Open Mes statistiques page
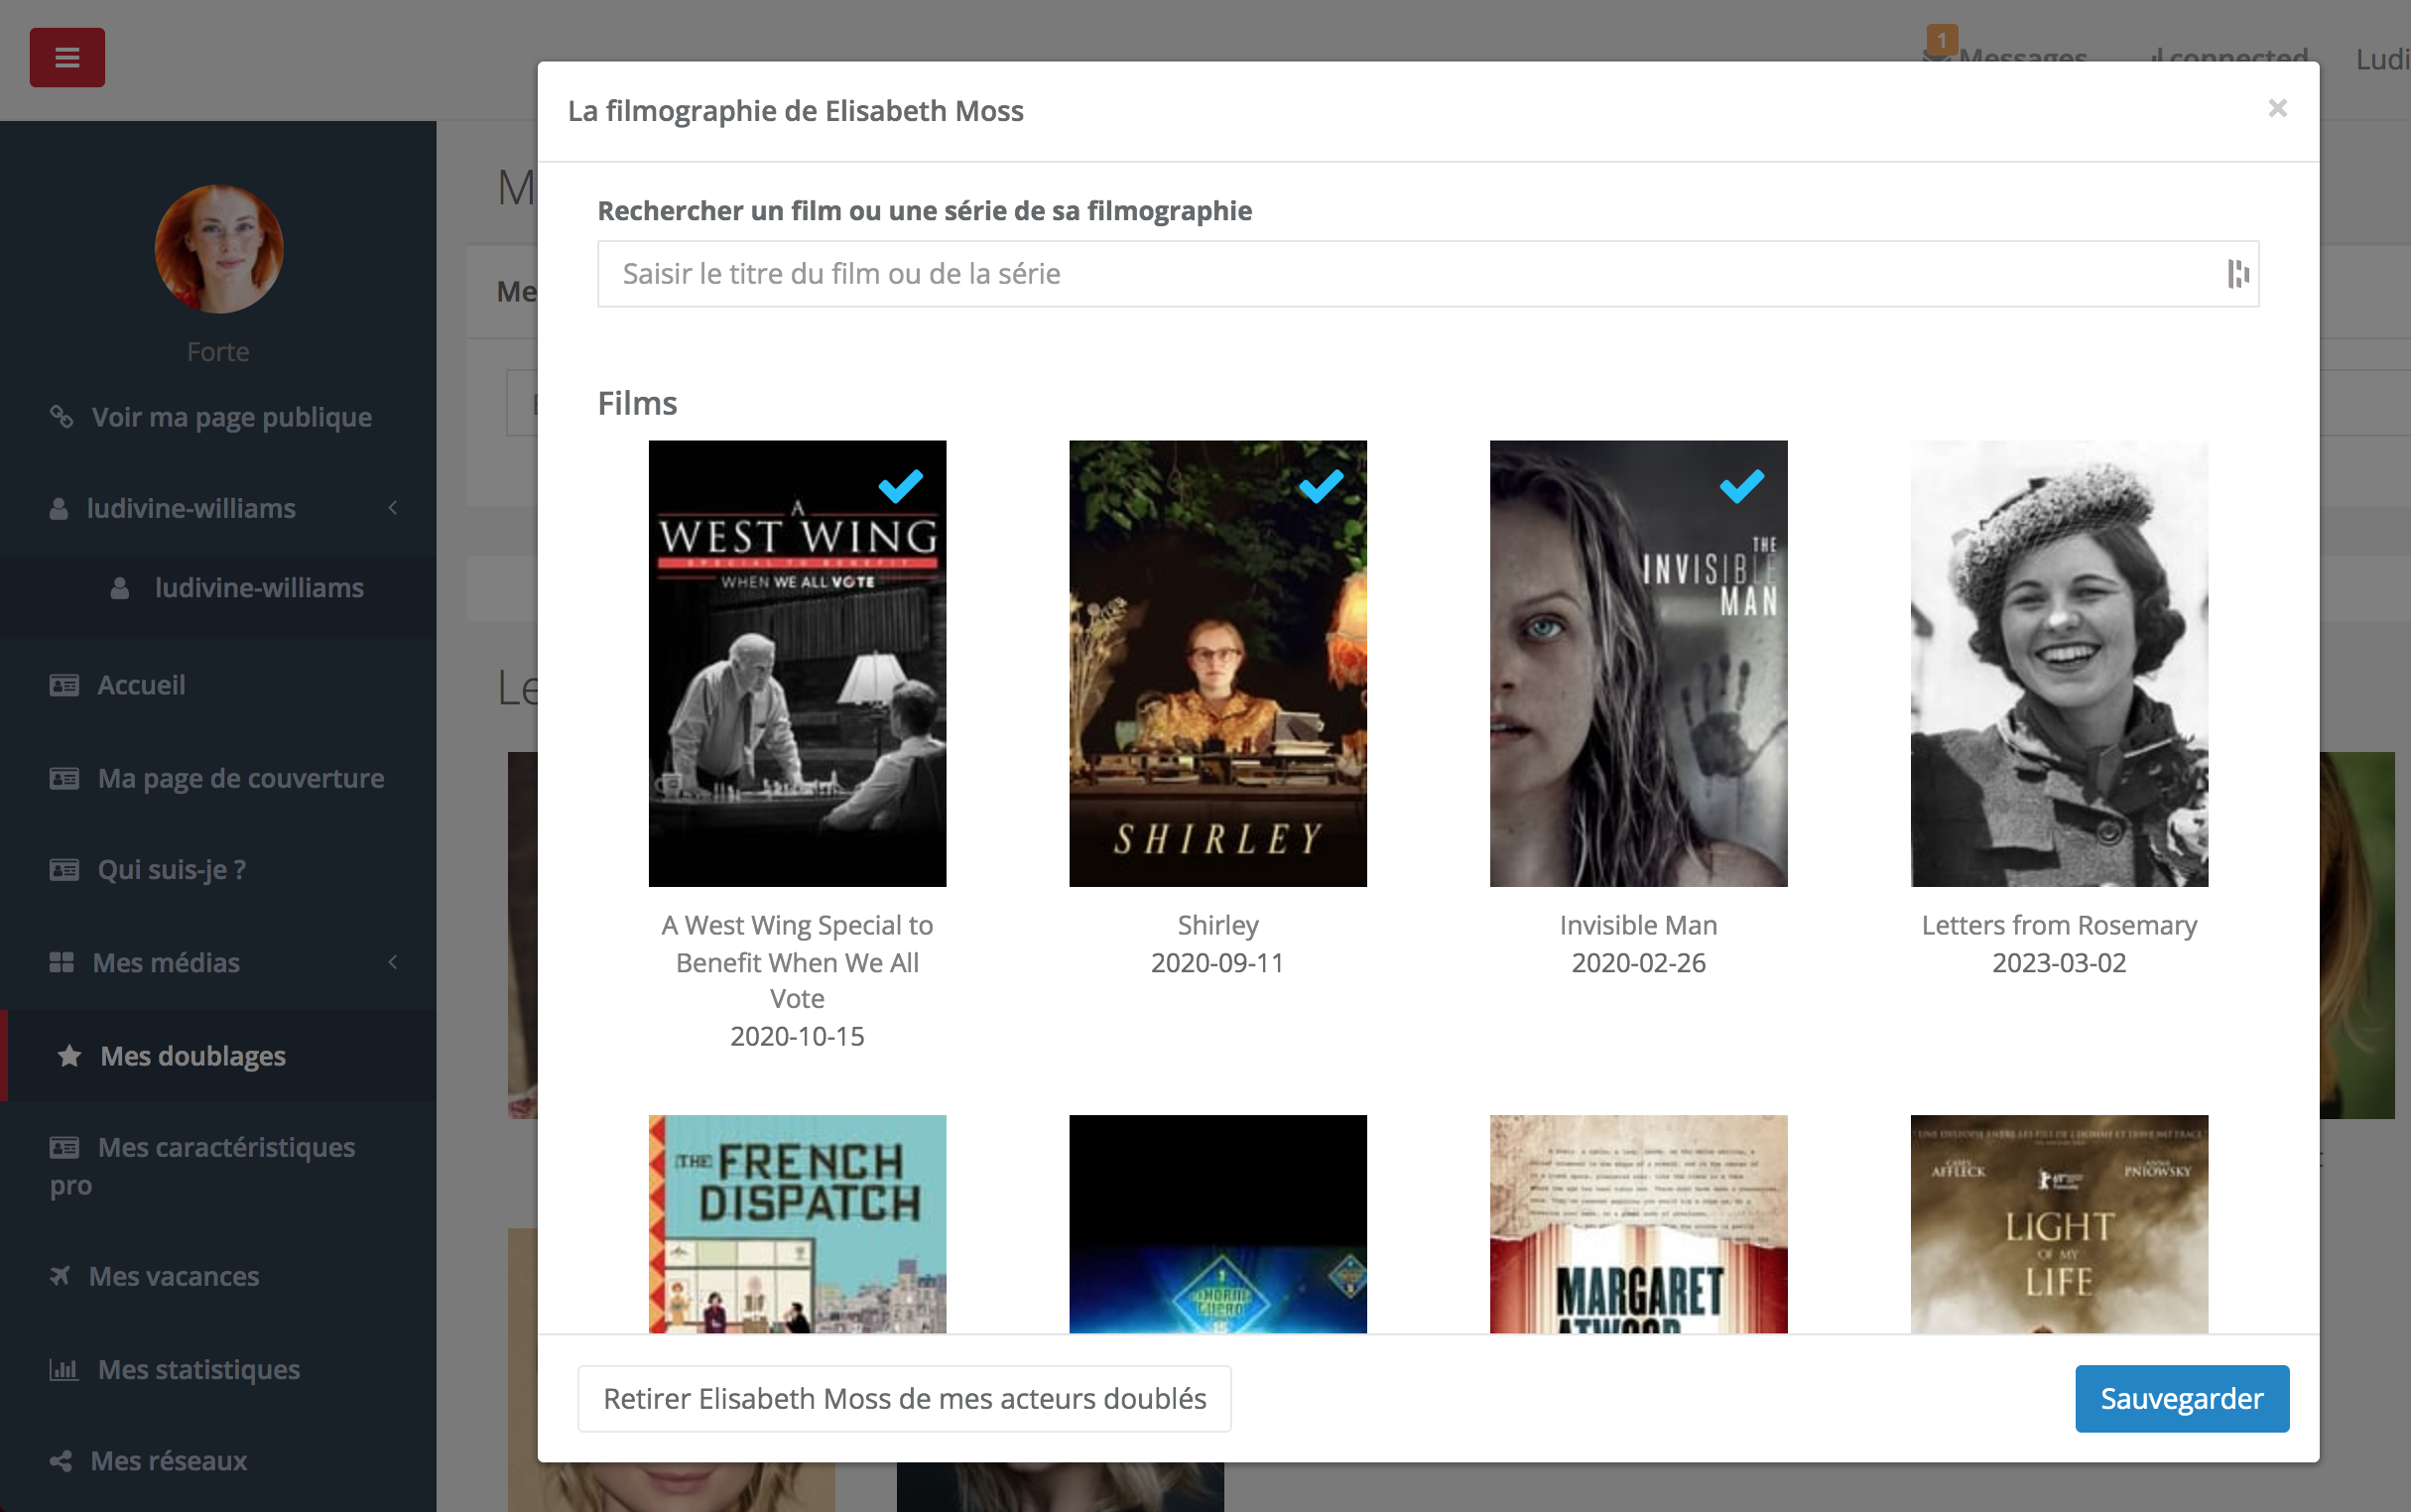This screenshot has height=1512, width=2411. (x=199, y=1369)
